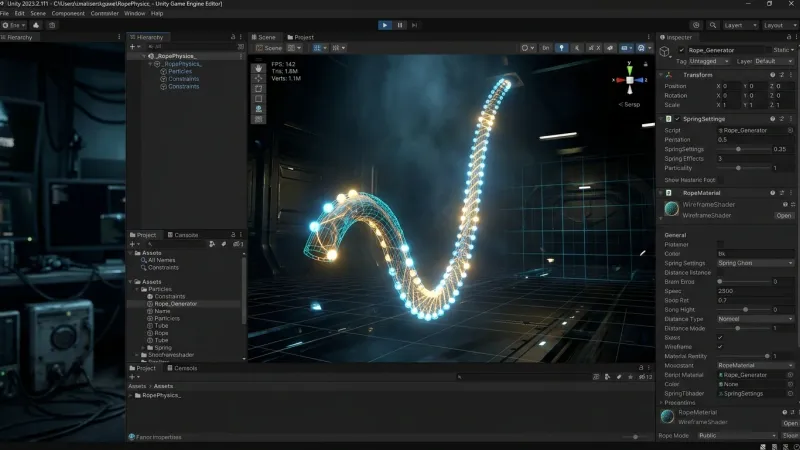Open the Hierarchy panel kebab menu
800x450 pixels.
pyautogui.click(x=241, y=37)
